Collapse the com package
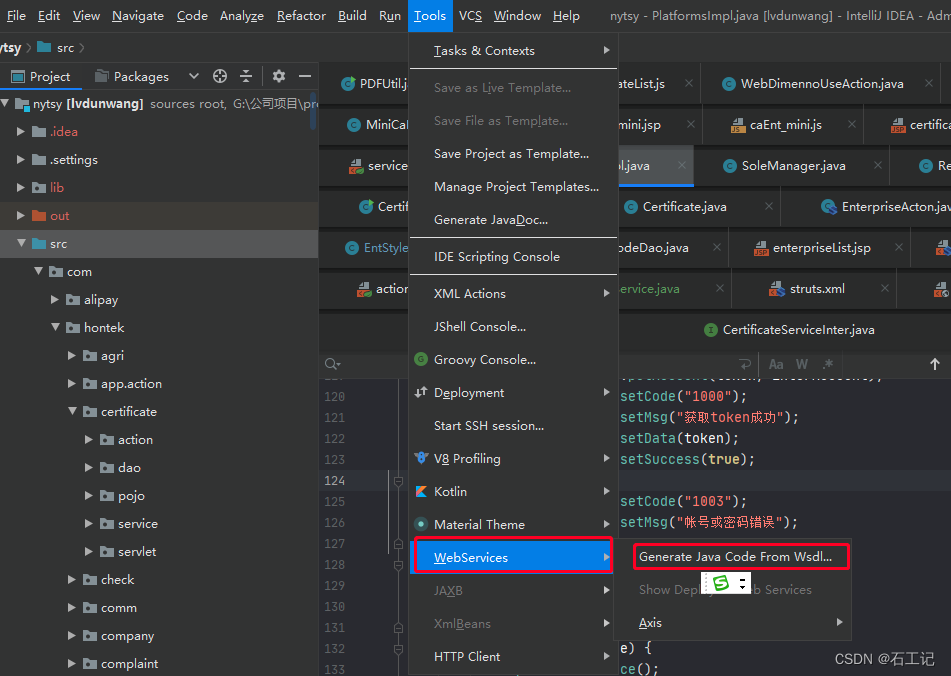This screenshot has height=676, width=951. tap(38, 271)
